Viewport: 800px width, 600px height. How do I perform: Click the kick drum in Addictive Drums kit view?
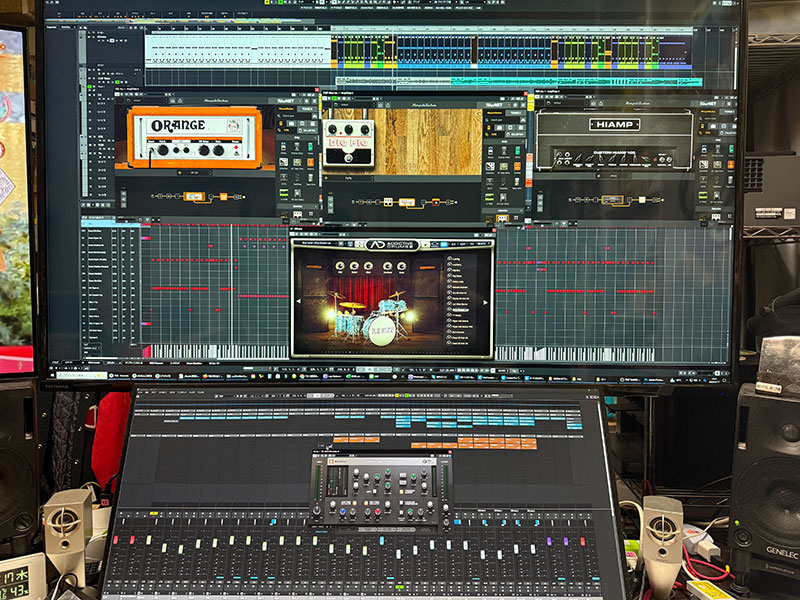pos(382,331)
